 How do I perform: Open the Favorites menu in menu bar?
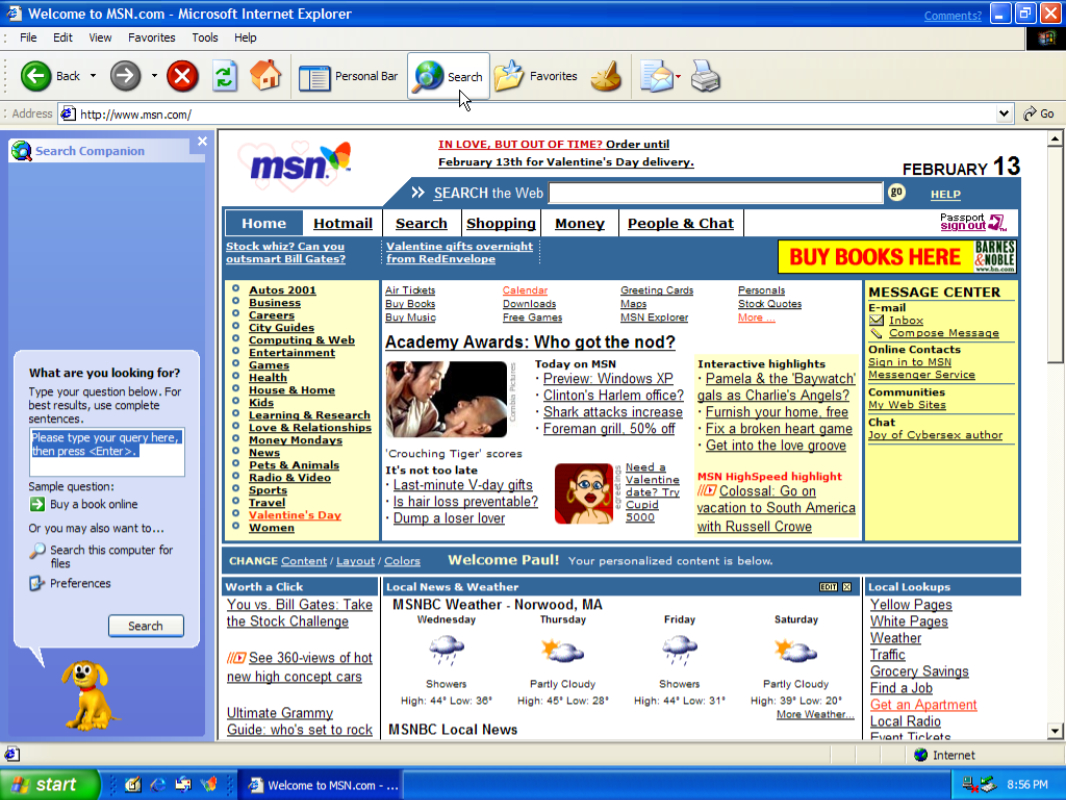pos(151,38)
